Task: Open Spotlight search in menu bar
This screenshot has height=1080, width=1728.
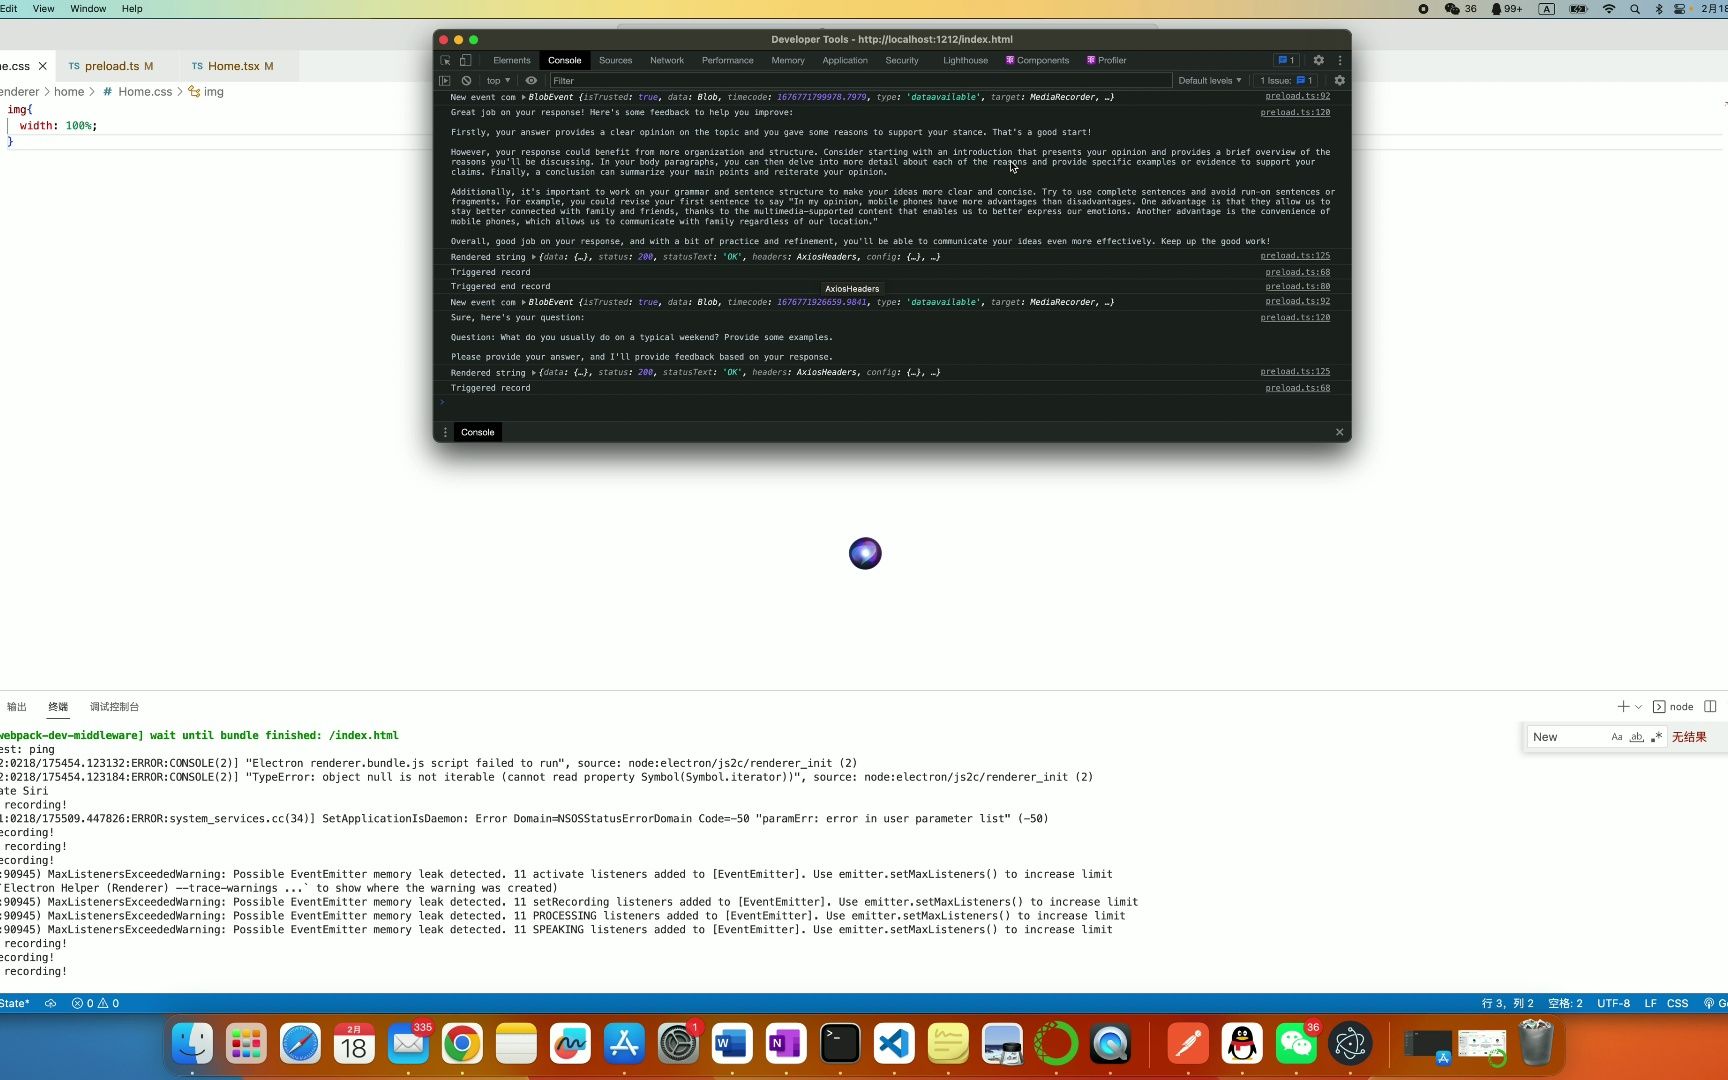Action: click(1634, 8)
